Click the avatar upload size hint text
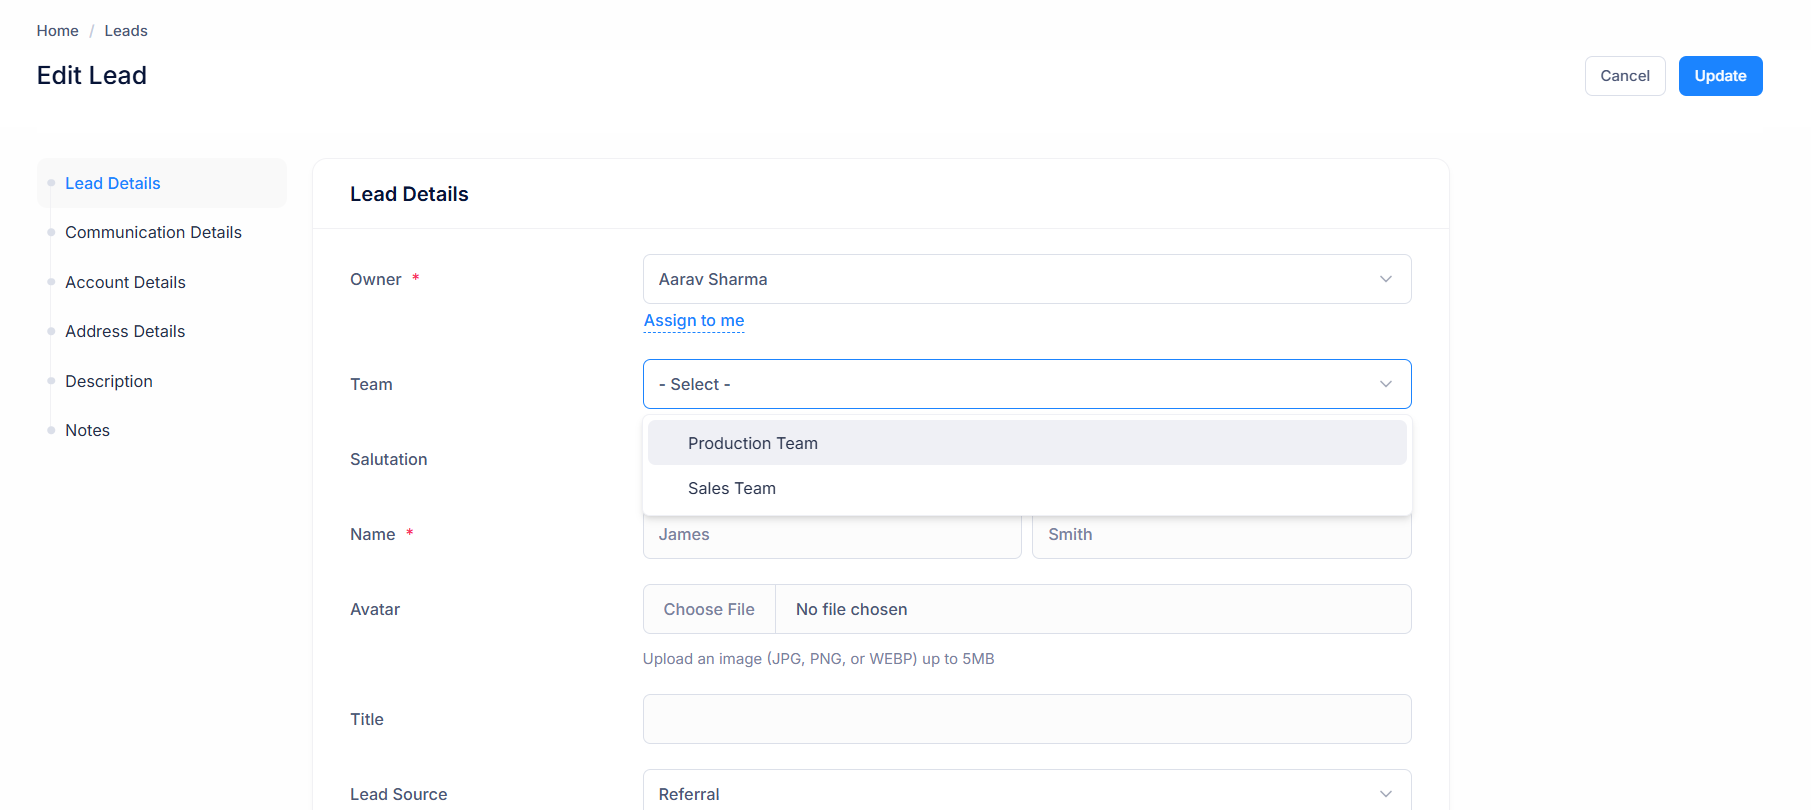Image resolution: width=1811 pixels, height=810 pixels. click(819, 658)
